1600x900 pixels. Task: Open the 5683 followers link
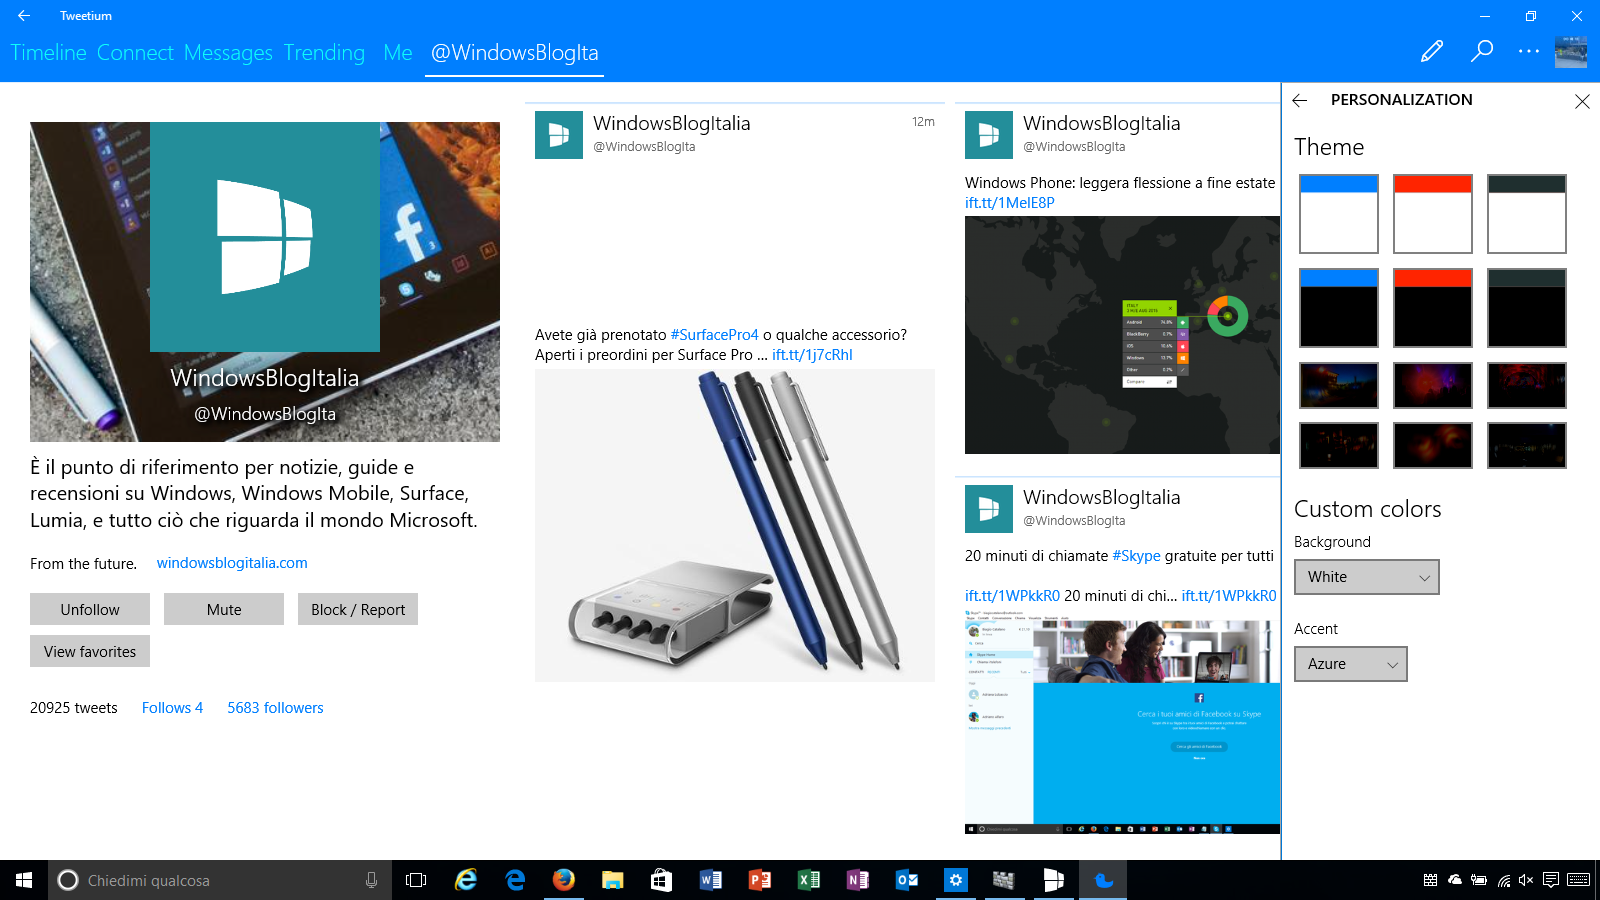(x=275, y=708)
